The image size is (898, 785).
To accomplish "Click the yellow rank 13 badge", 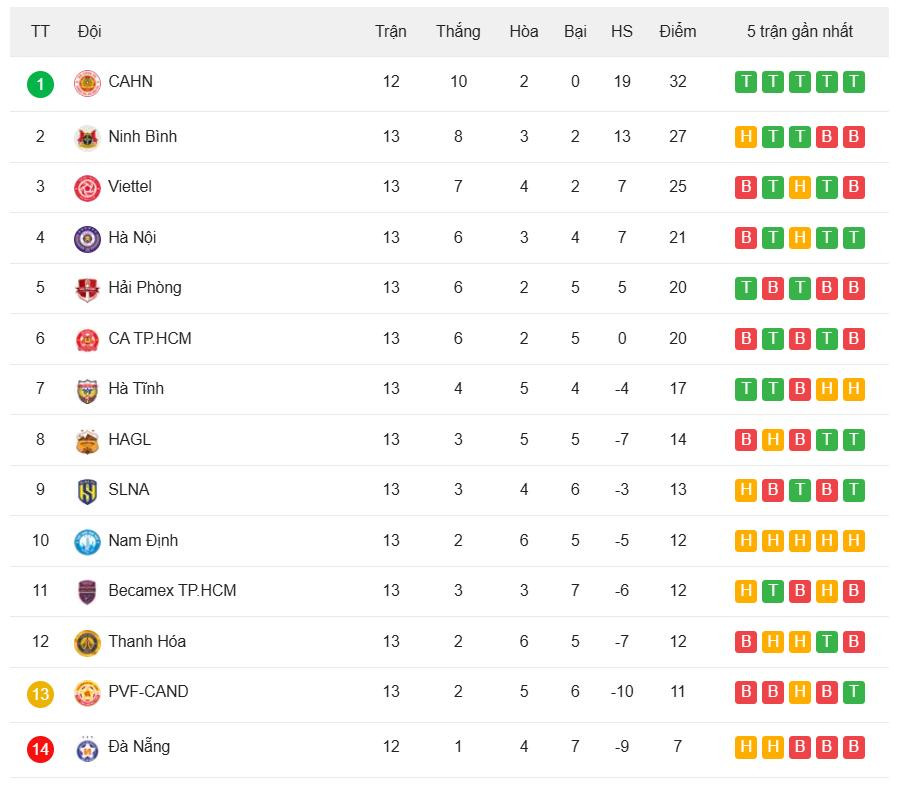I will point(40,693).
